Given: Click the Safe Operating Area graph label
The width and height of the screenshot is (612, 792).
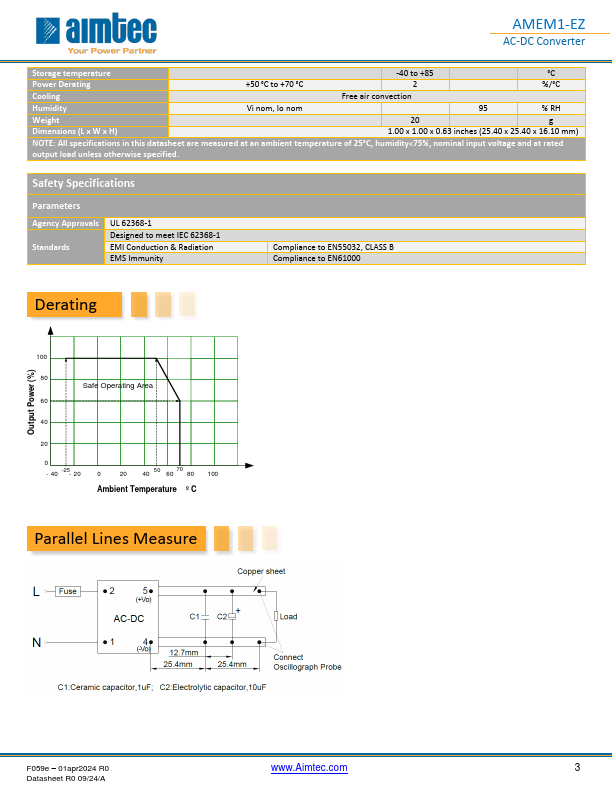Looking at the screenshot, I should pos(117,386).
